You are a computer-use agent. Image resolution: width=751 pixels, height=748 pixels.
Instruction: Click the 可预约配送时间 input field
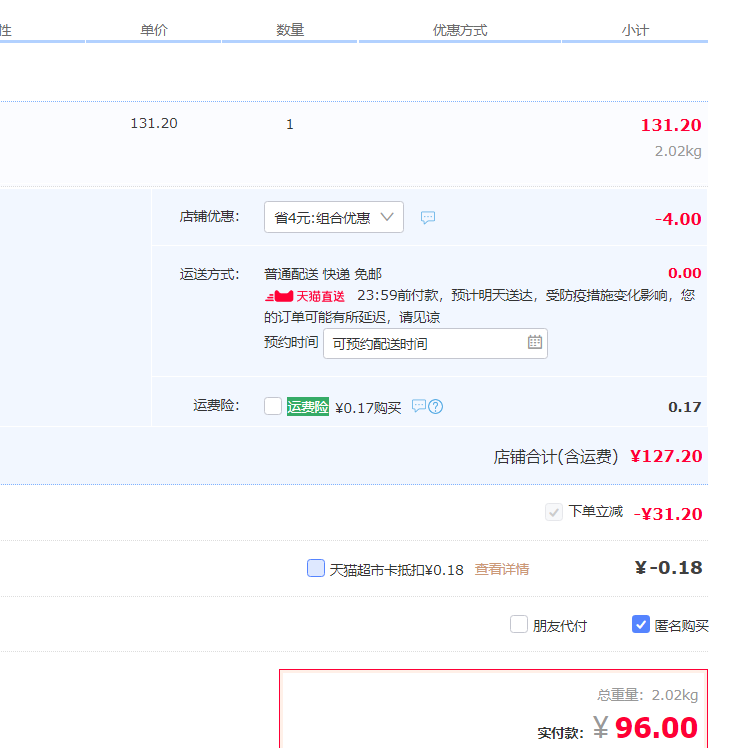coord(425,343)
